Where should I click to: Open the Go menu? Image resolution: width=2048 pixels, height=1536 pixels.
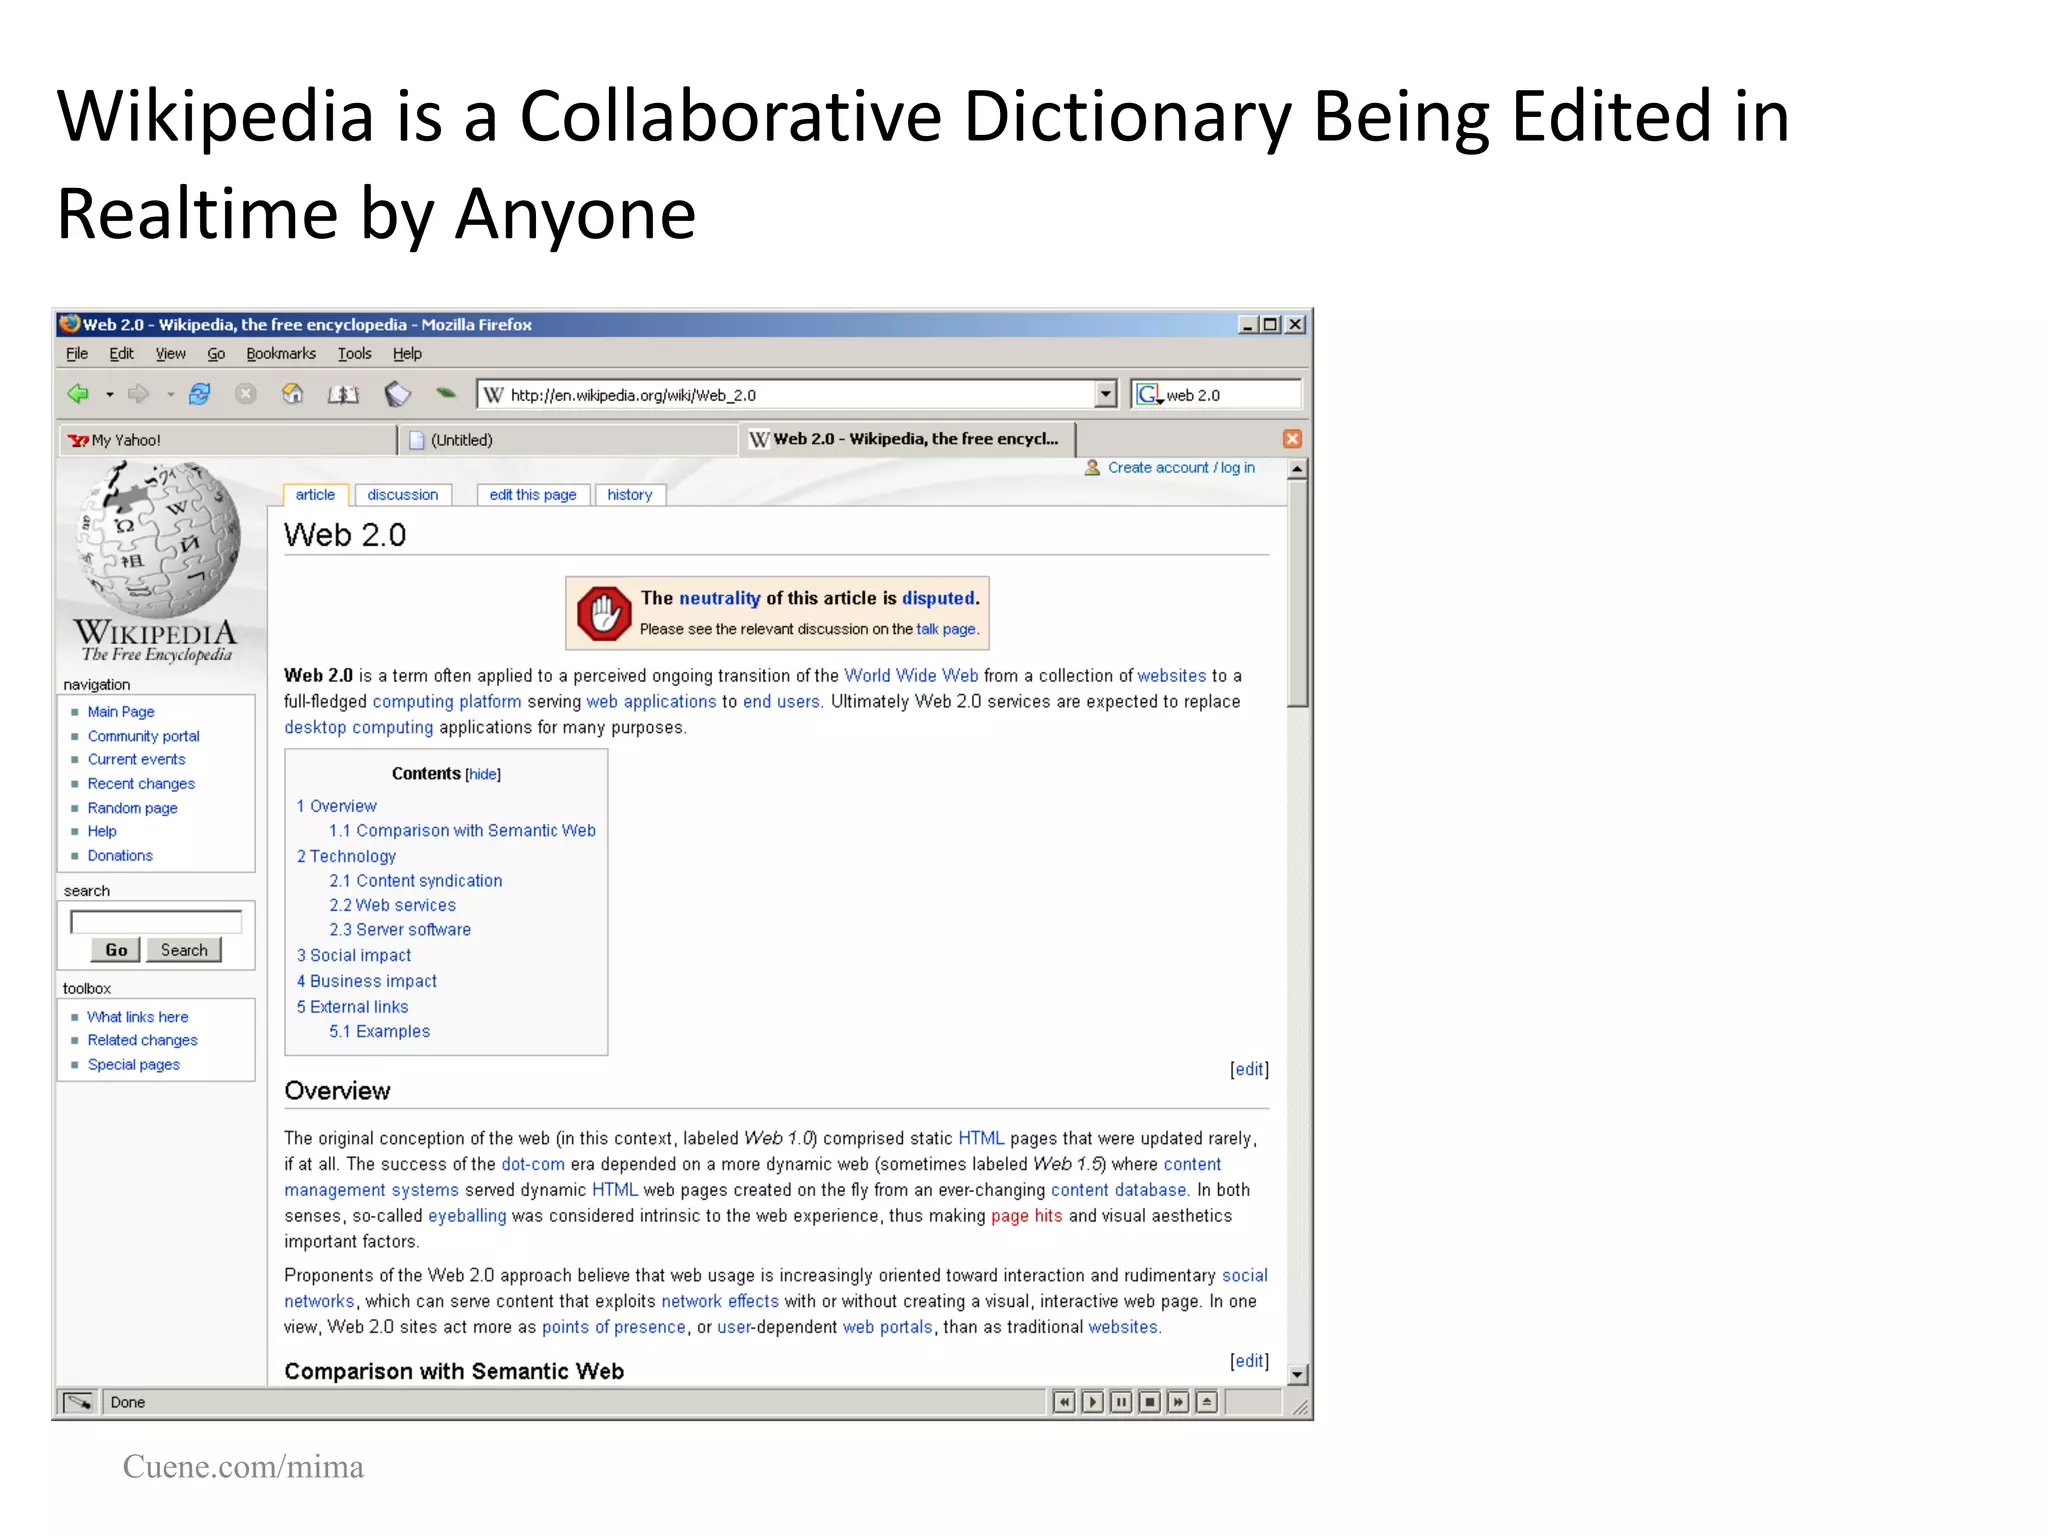tap(216, 354)
